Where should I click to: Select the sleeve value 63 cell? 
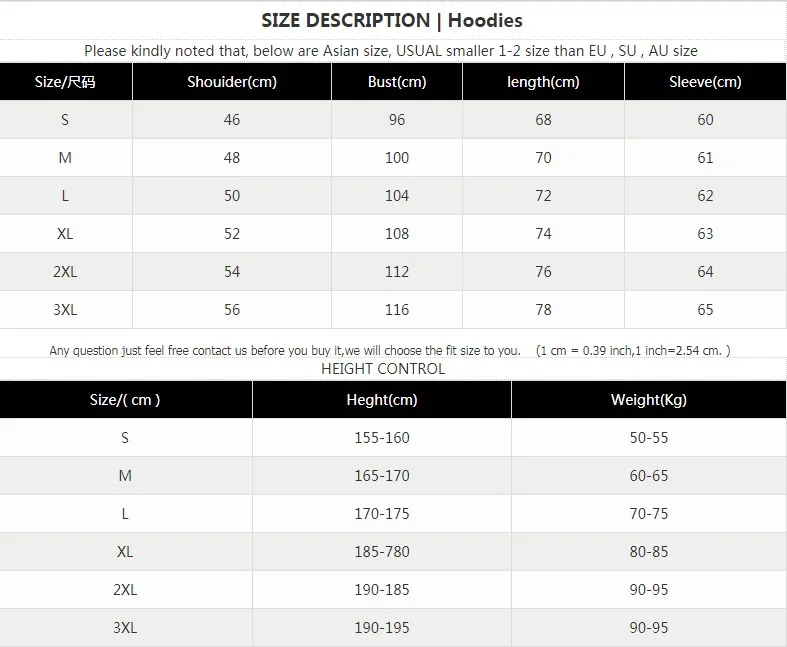(x=705, y=234)
